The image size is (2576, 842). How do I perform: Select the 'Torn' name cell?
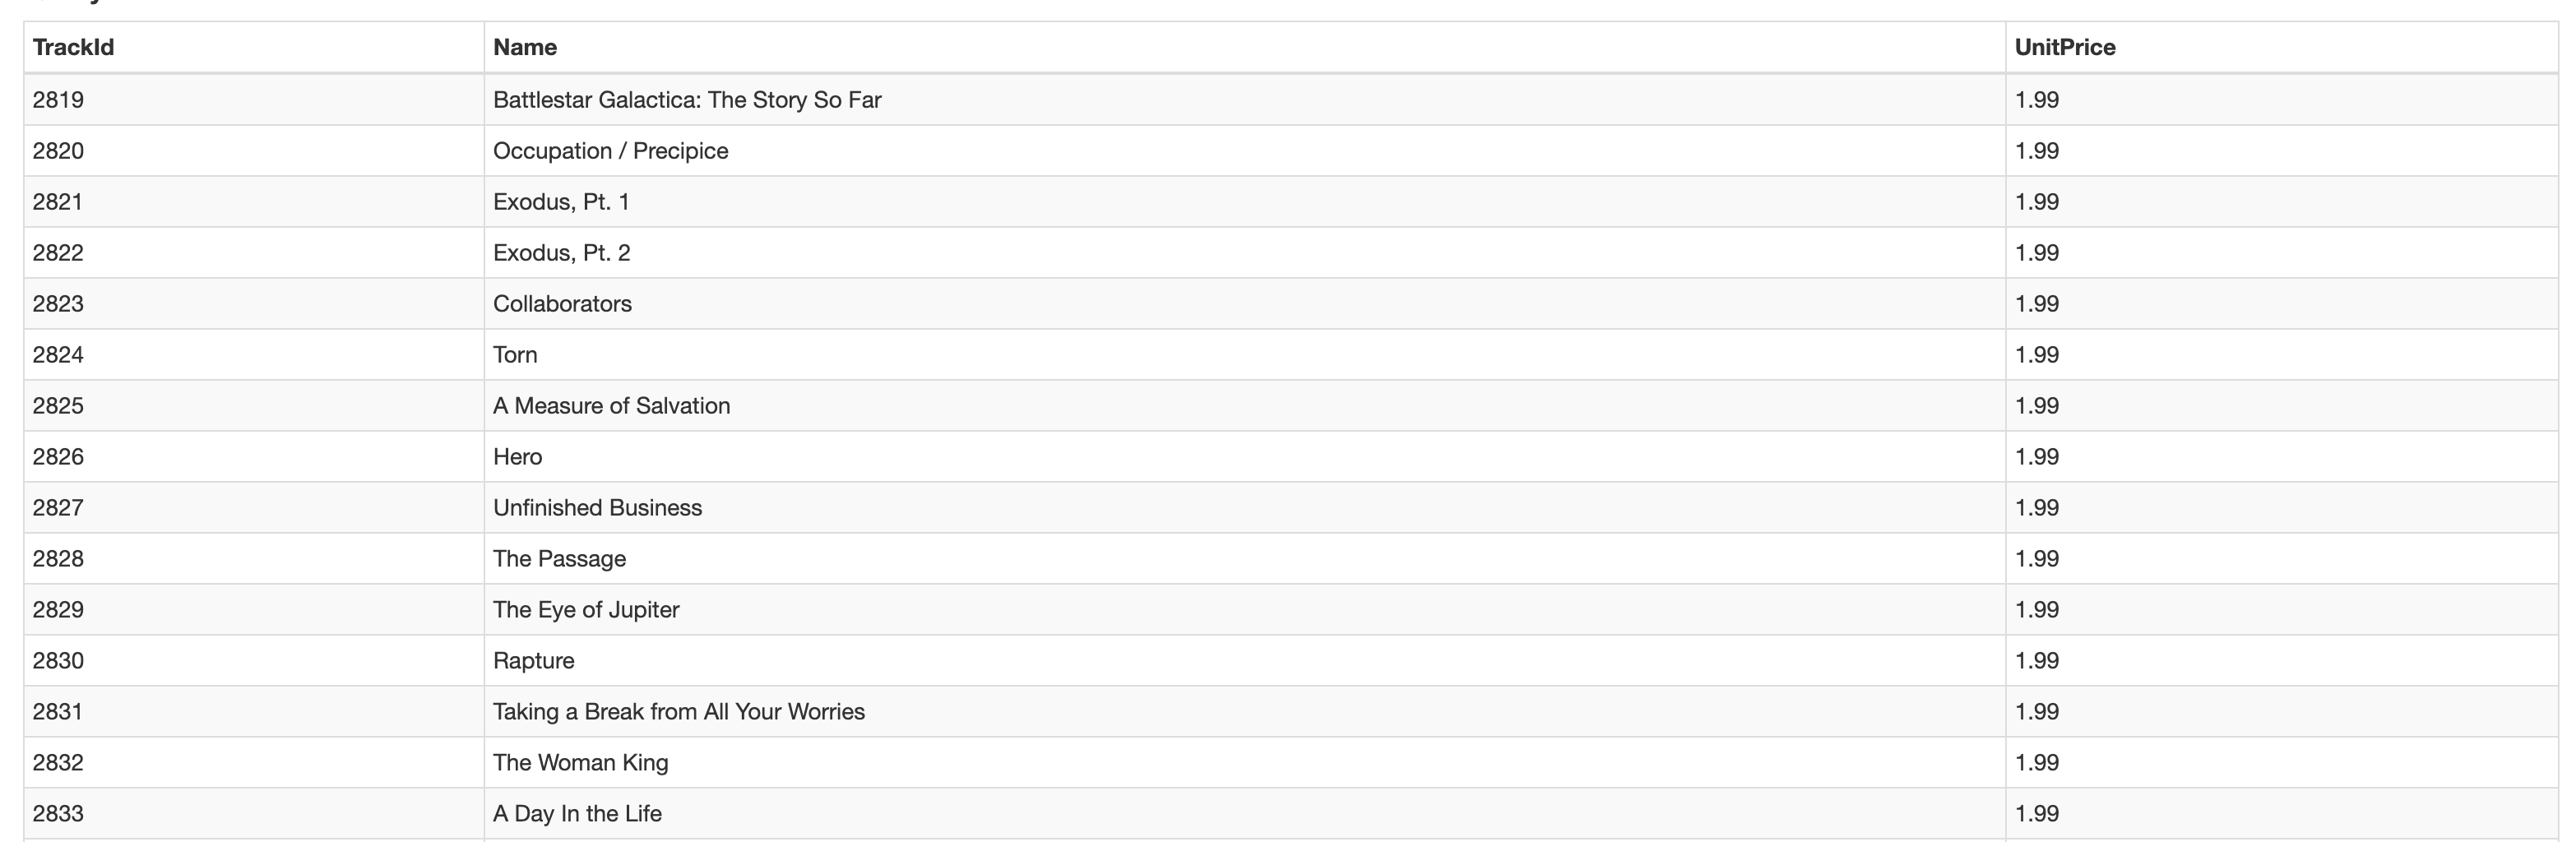[x=515, y=355]
